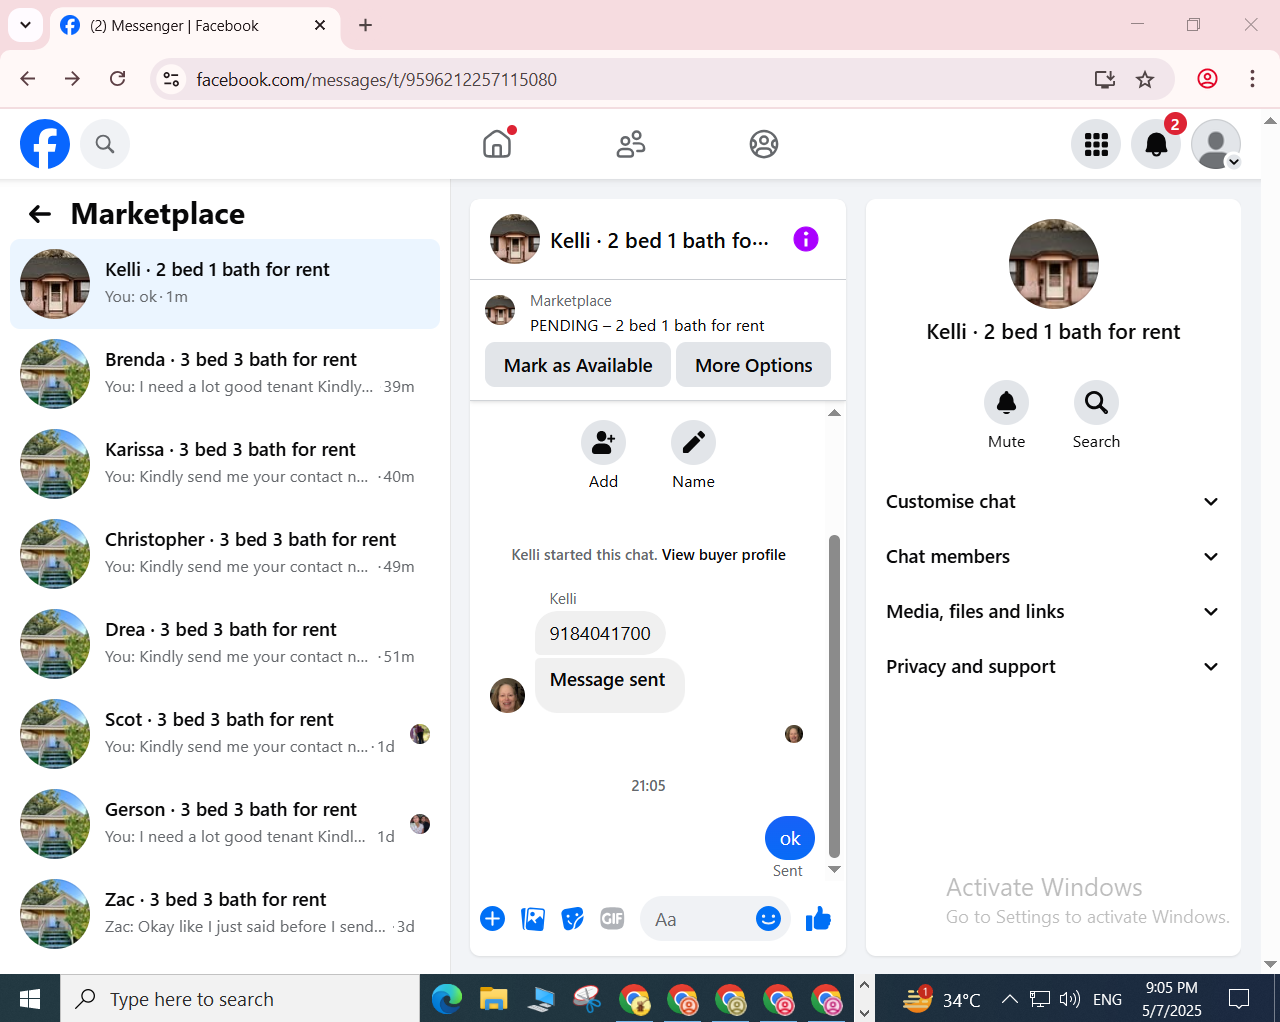1280x1022 pixels.
Task: Open the taskbar clock showing 9:05 PM
Action: tap(1172, 999)
